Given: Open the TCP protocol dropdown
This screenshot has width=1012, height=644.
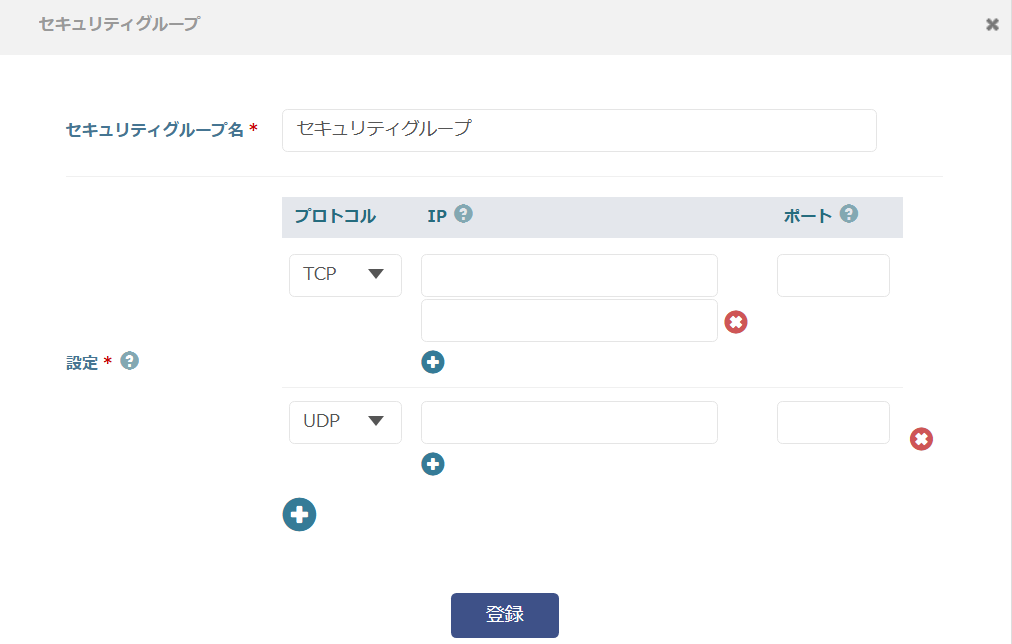Looking at the screenshot, I should click(x=345, y=275).
